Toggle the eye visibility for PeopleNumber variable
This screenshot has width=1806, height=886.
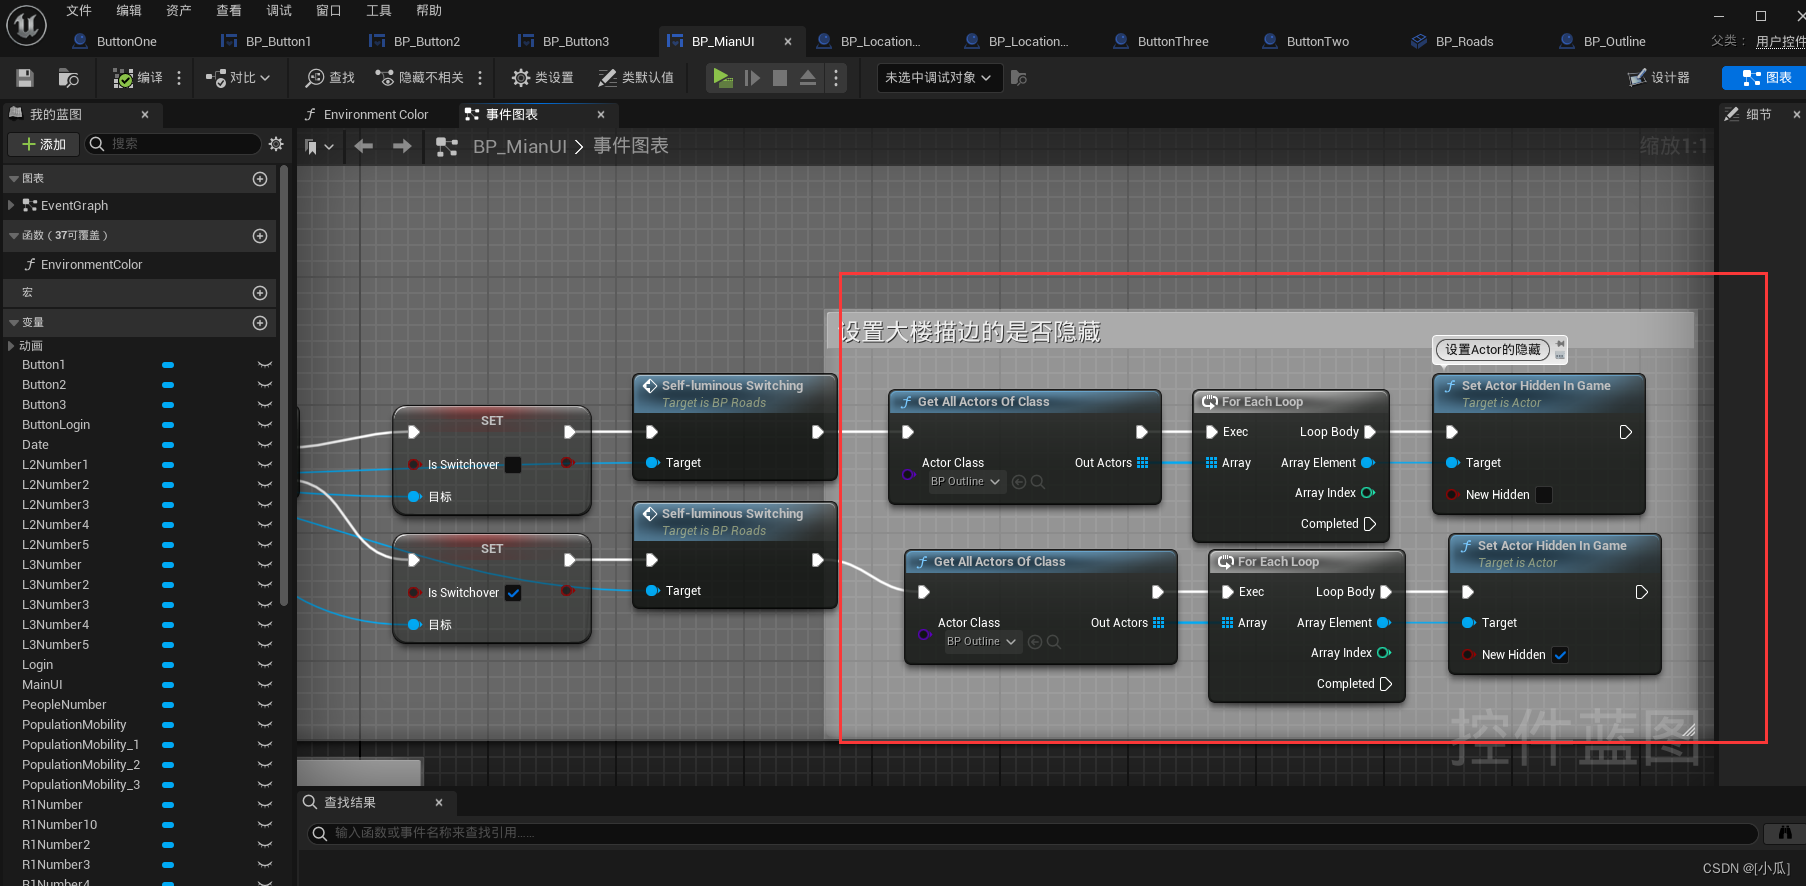click(265, 705)
